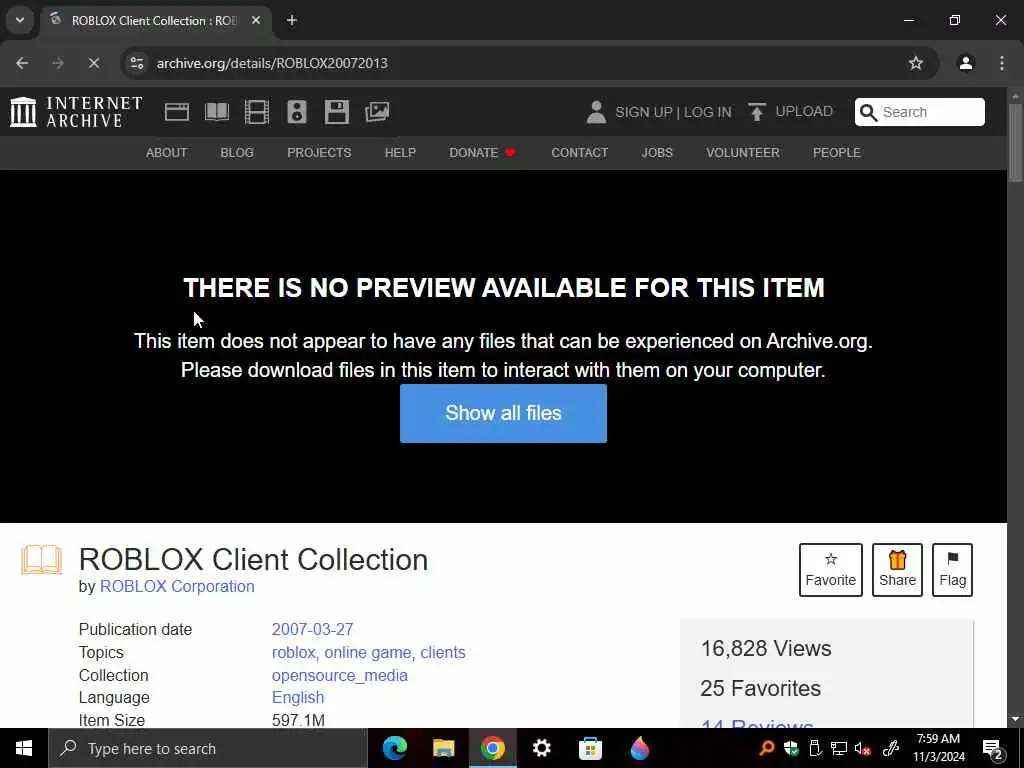Open the HELP menu item
Screen dimensions: 1024x768
click(400, 153)
